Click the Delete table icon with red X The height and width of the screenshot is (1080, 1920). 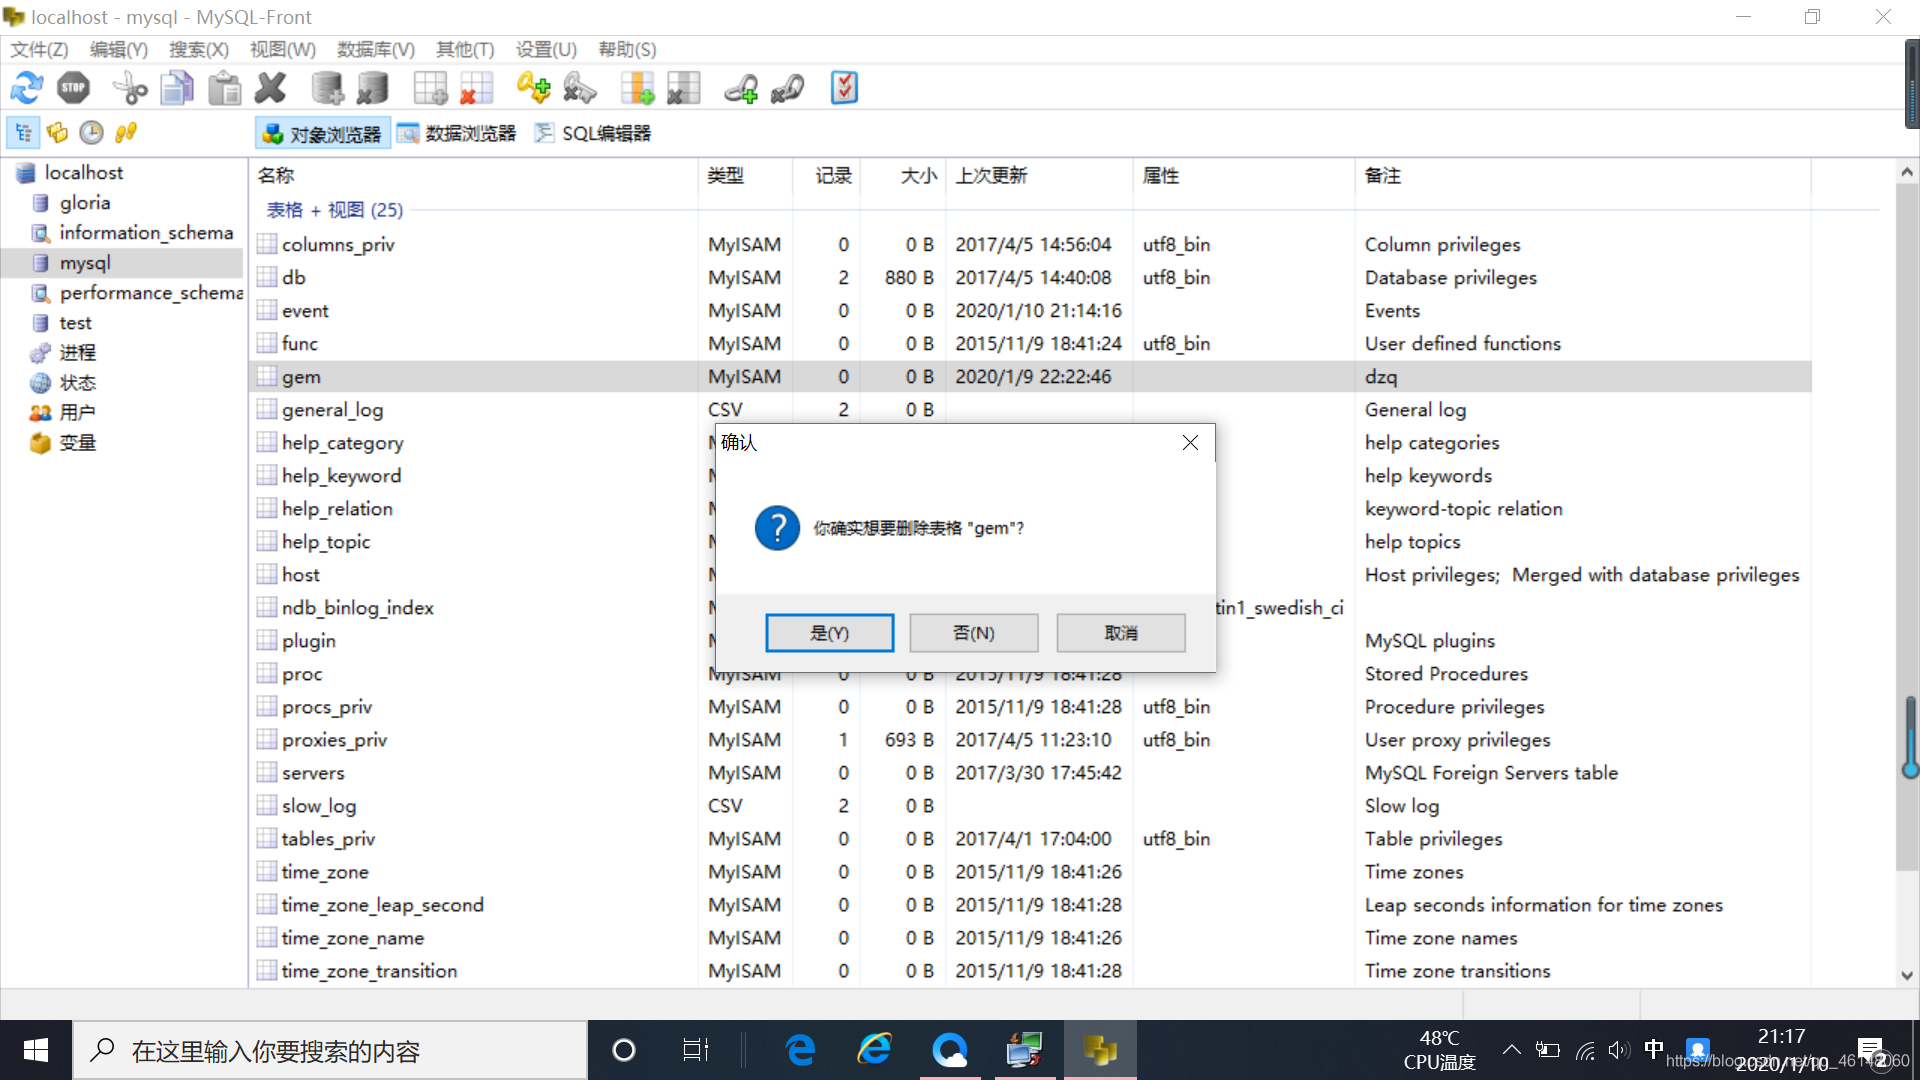[477, 88]
